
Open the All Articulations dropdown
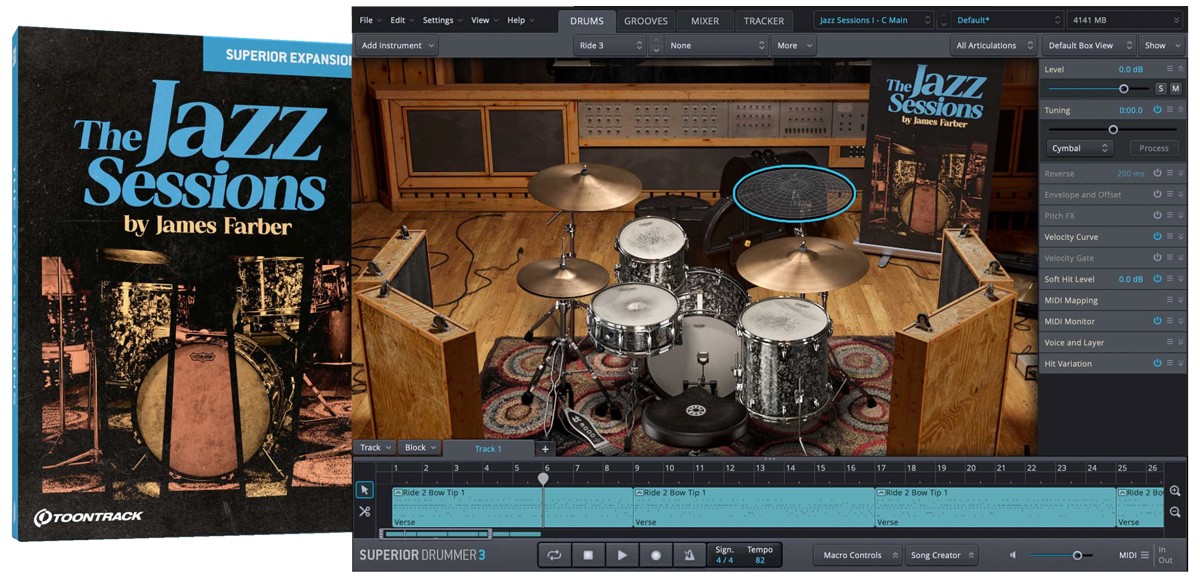(x=992, y=45)
